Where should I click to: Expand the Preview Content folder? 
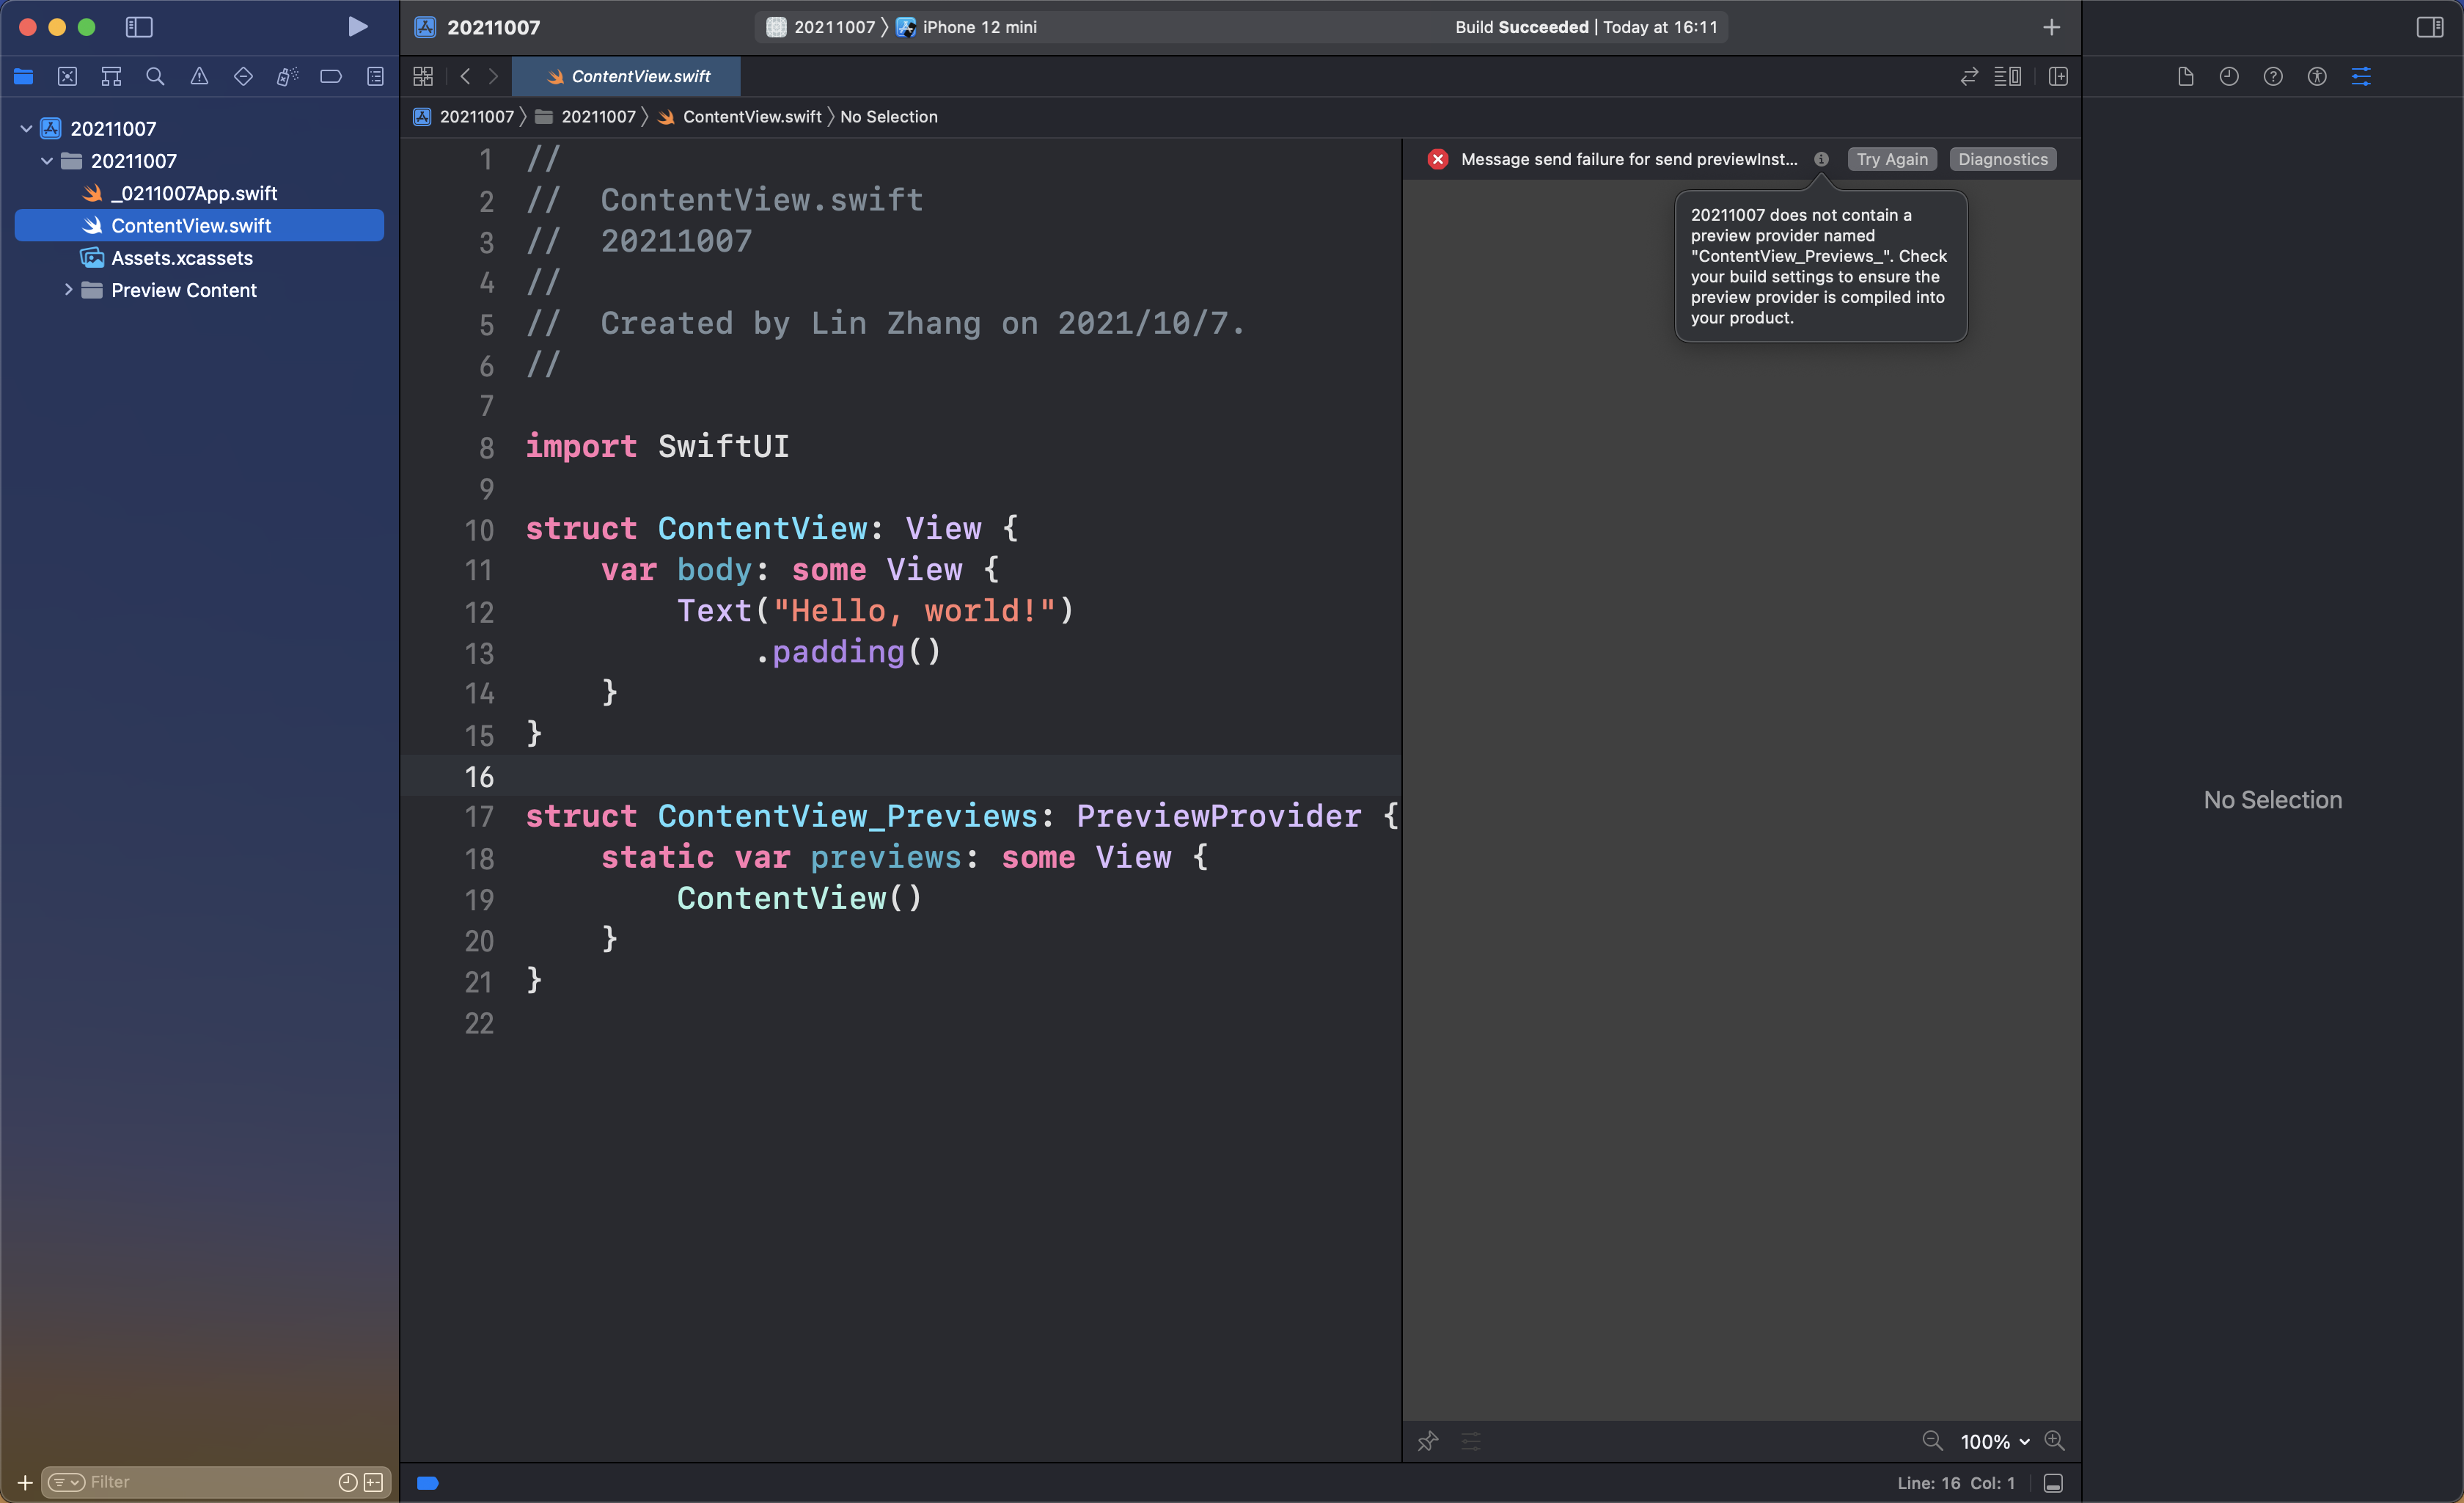tap(68, 290)
